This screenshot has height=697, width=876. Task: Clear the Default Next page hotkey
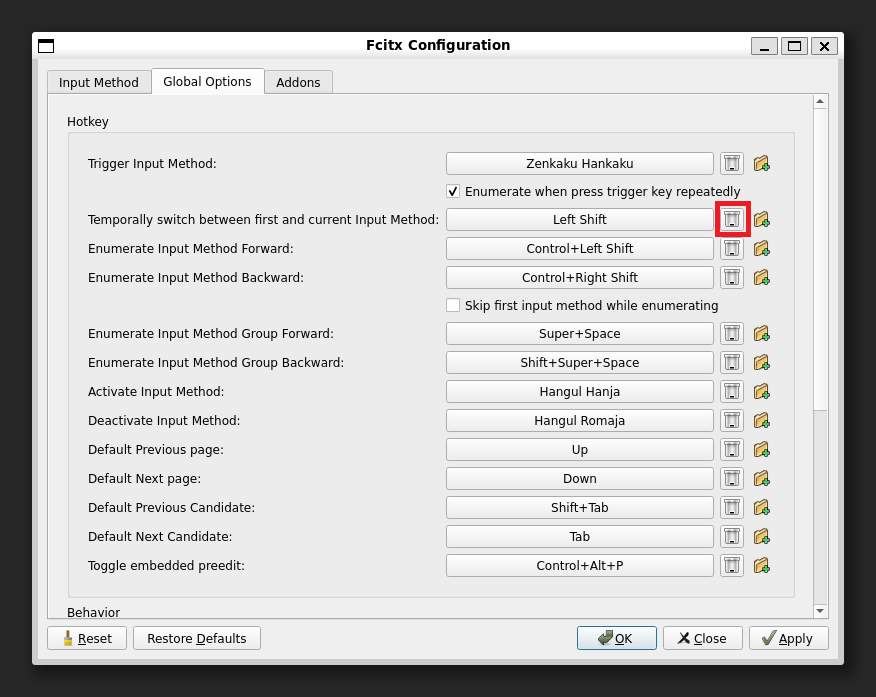click(x=731, y=479)
